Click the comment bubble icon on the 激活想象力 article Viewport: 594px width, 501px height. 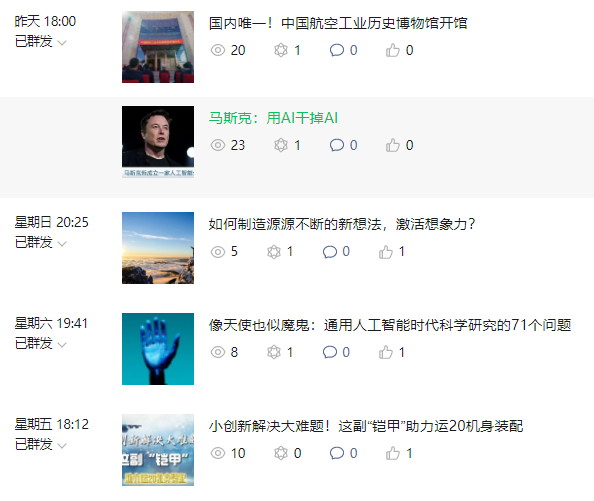pyautogui.click(x=330, y=252)
